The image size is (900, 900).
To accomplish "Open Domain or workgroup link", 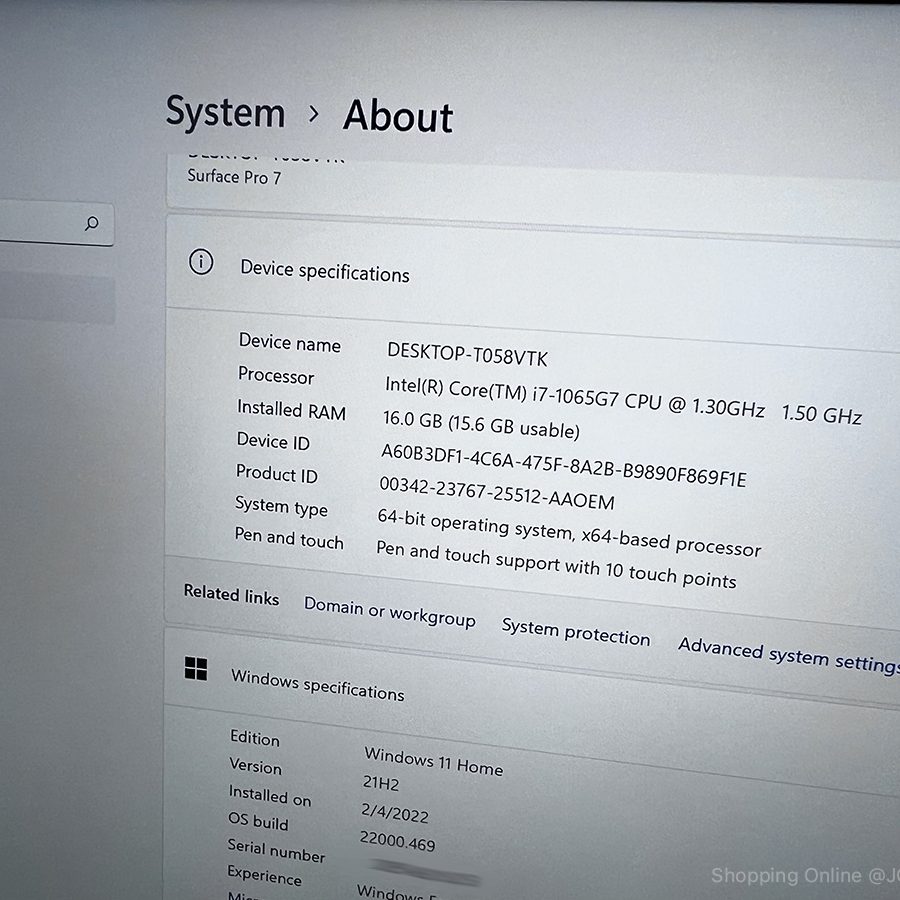I will [390, 612].
